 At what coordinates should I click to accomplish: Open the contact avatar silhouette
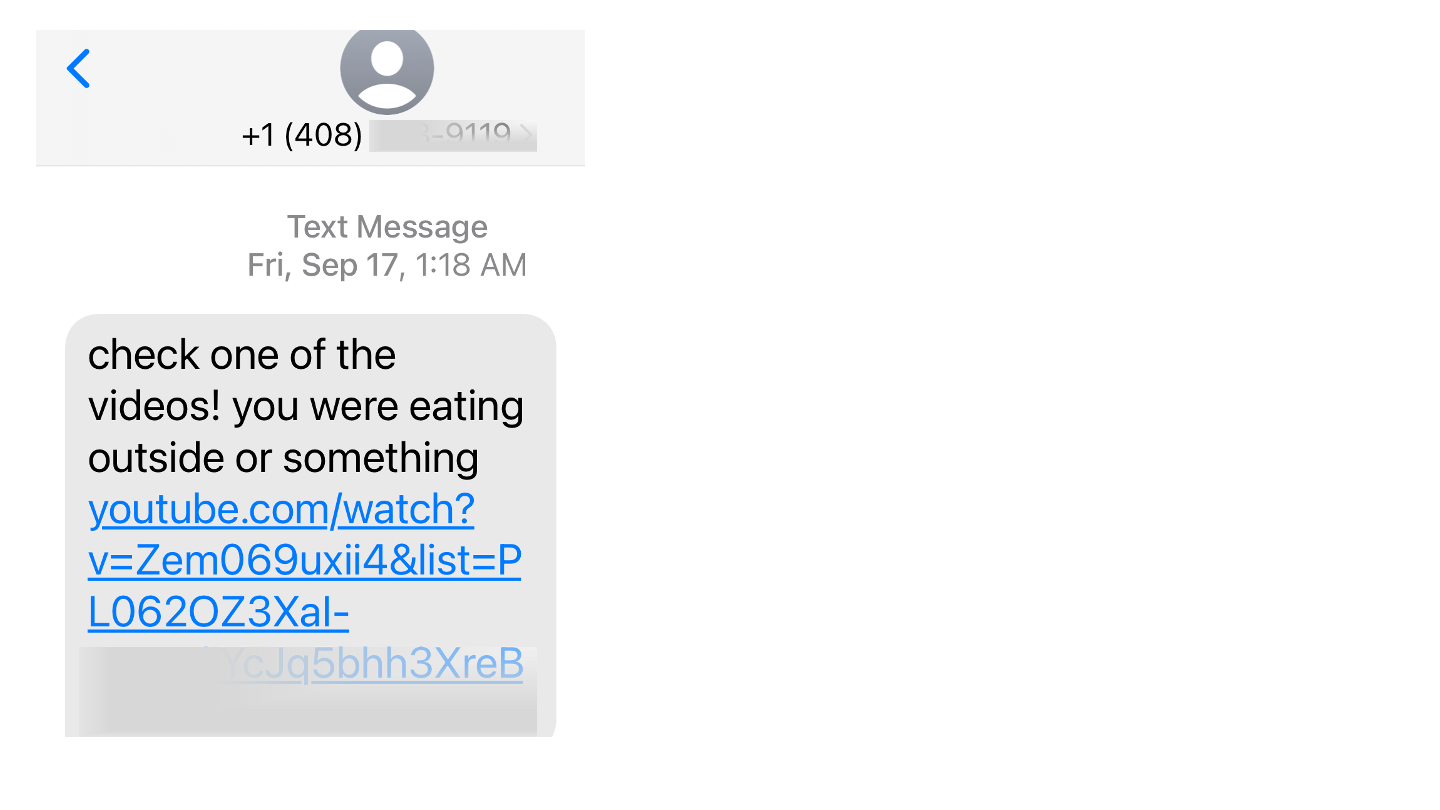(x=387, y=70)
